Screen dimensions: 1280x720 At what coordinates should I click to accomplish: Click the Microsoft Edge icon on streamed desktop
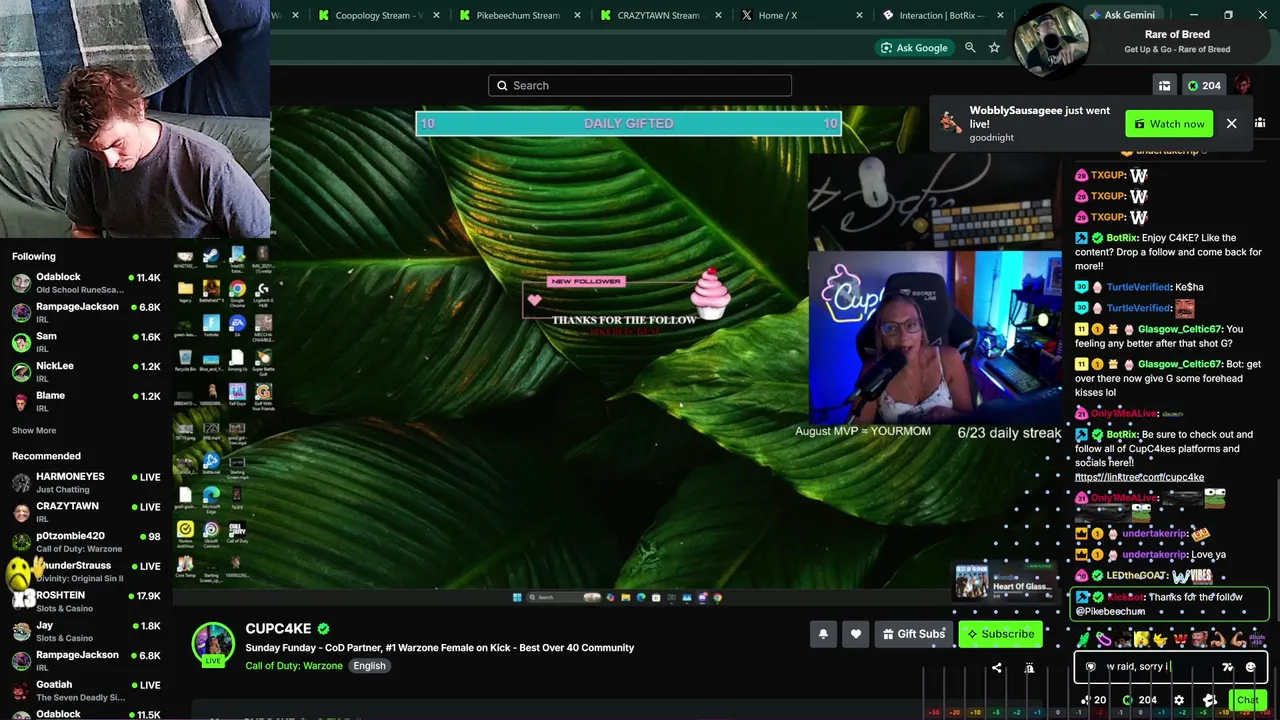pos(211,496)
